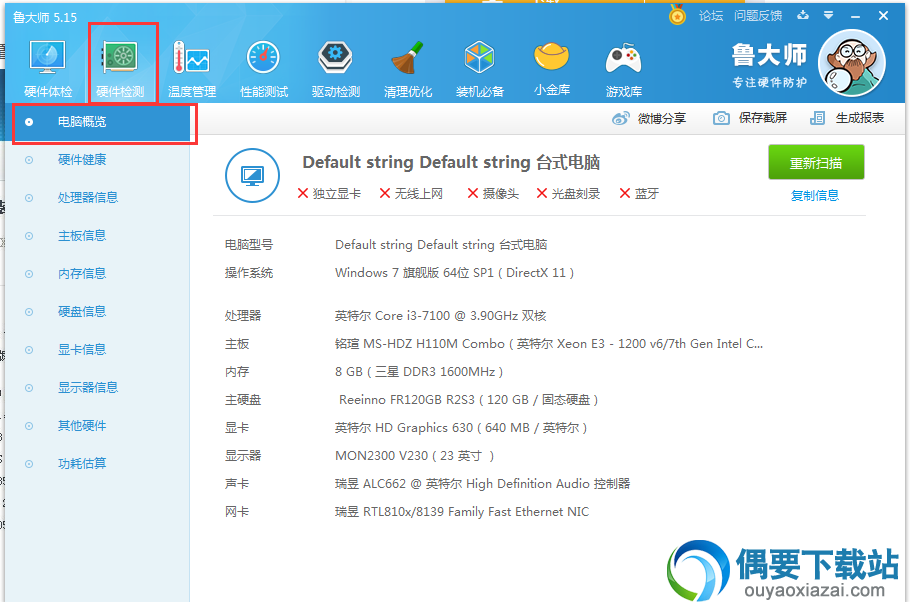Click the Weibo icon
Viewport: 910px width, 602px height.
coord(620,118)
